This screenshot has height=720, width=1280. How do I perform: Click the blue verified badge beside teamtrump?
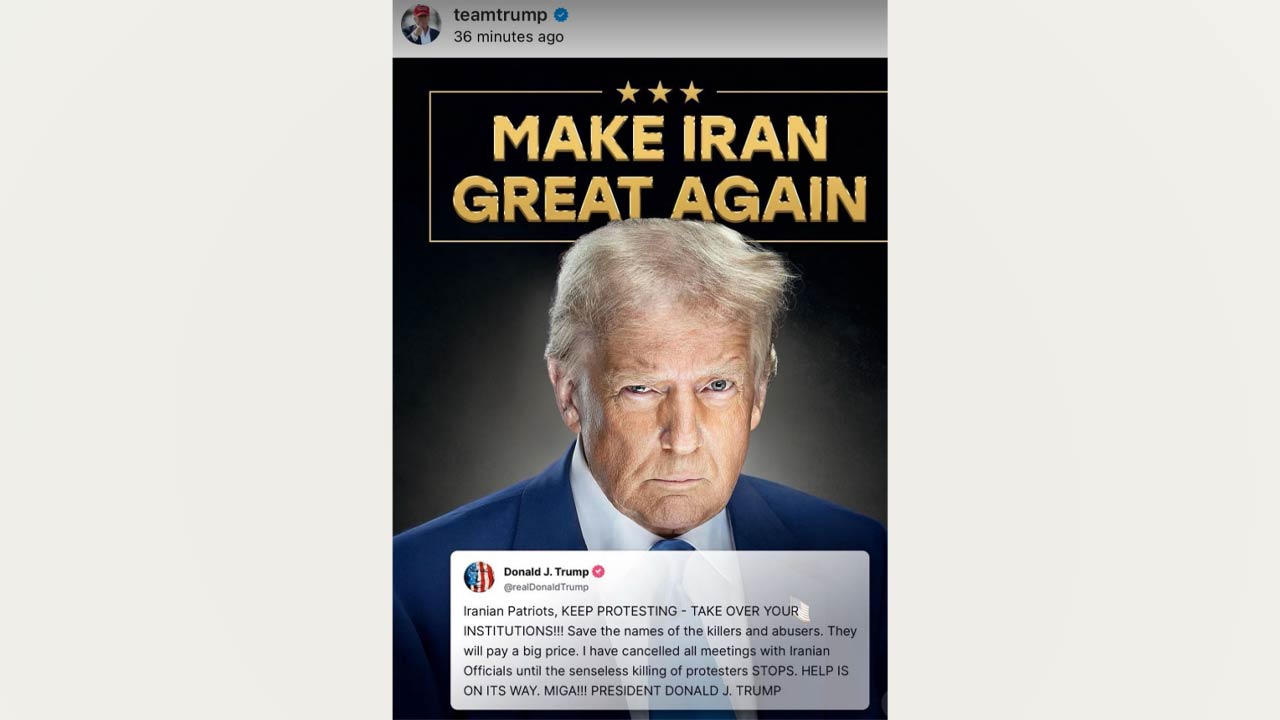click(x=561, y=15)
